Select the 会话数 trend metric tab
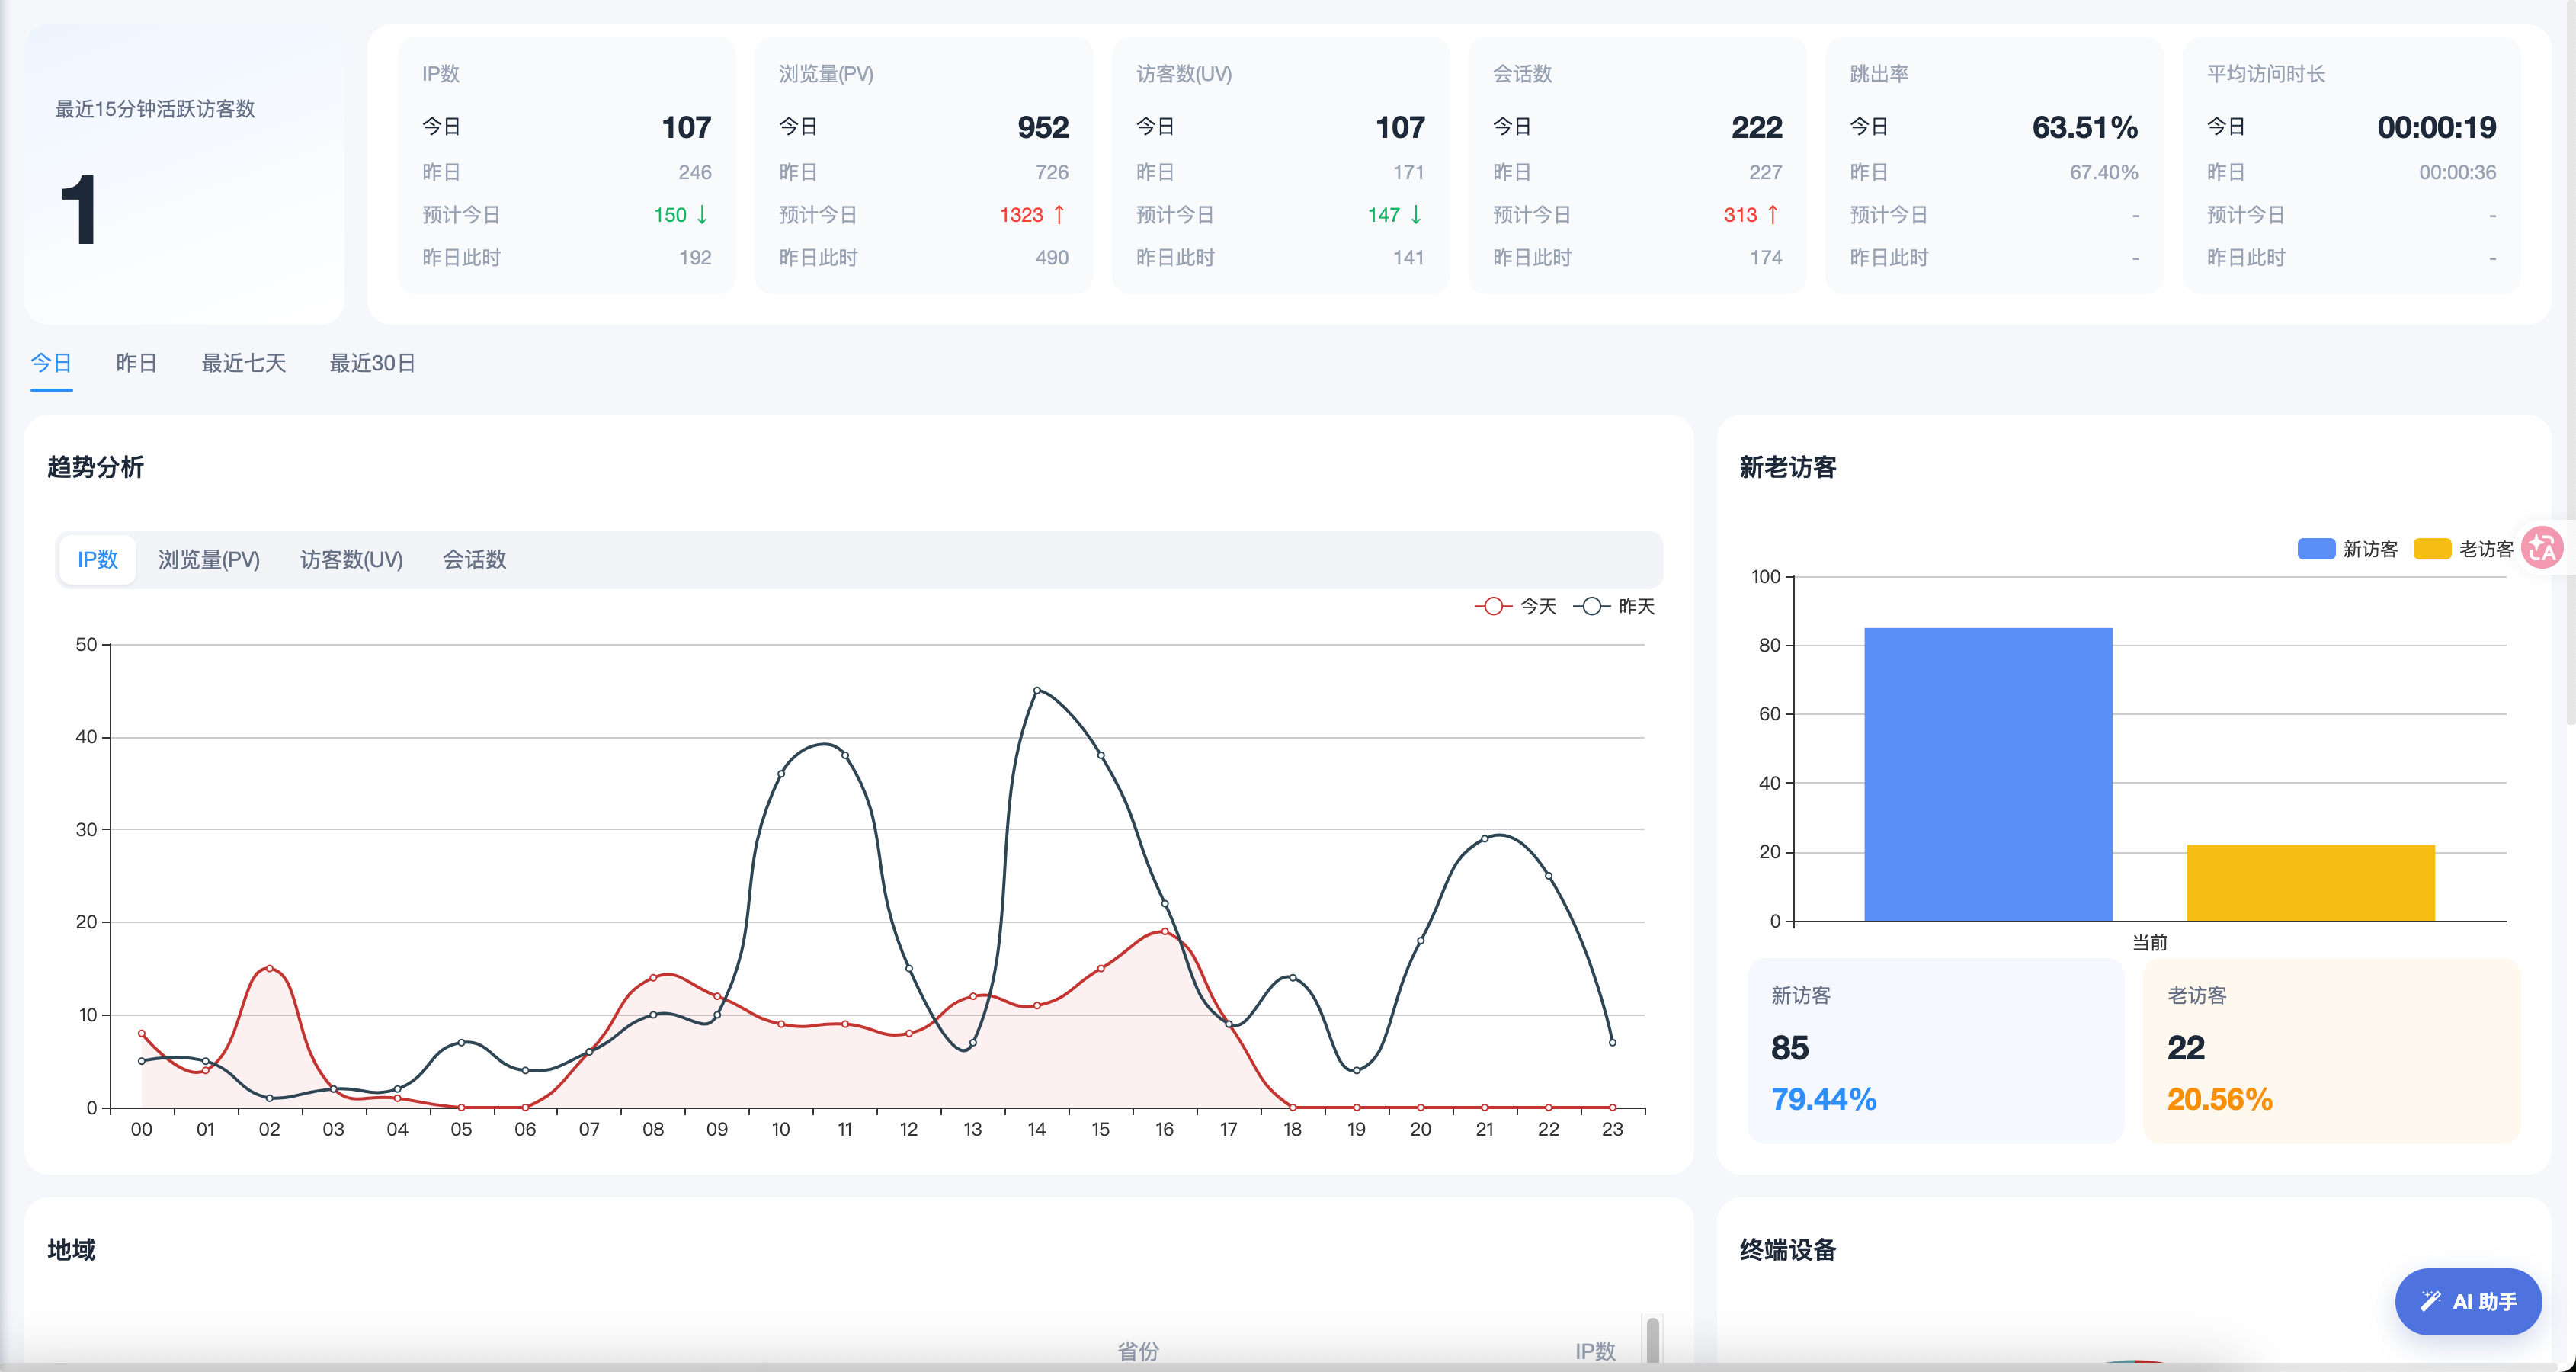Viewport: 2576px width, 1372px height. click(475, 560)
